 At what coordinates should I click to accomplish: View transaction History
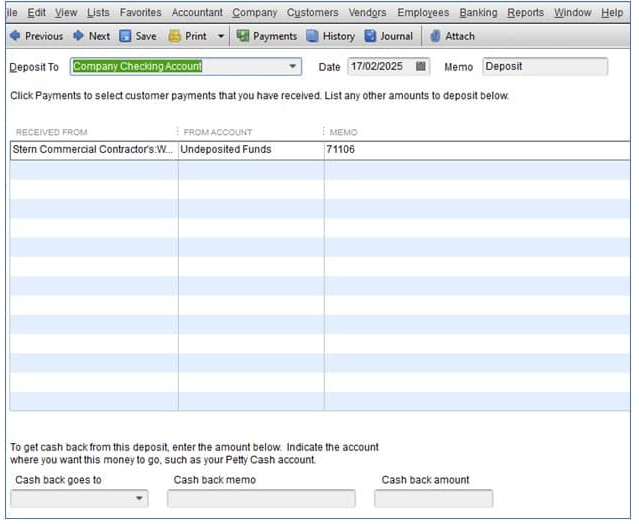coord(331,36)
